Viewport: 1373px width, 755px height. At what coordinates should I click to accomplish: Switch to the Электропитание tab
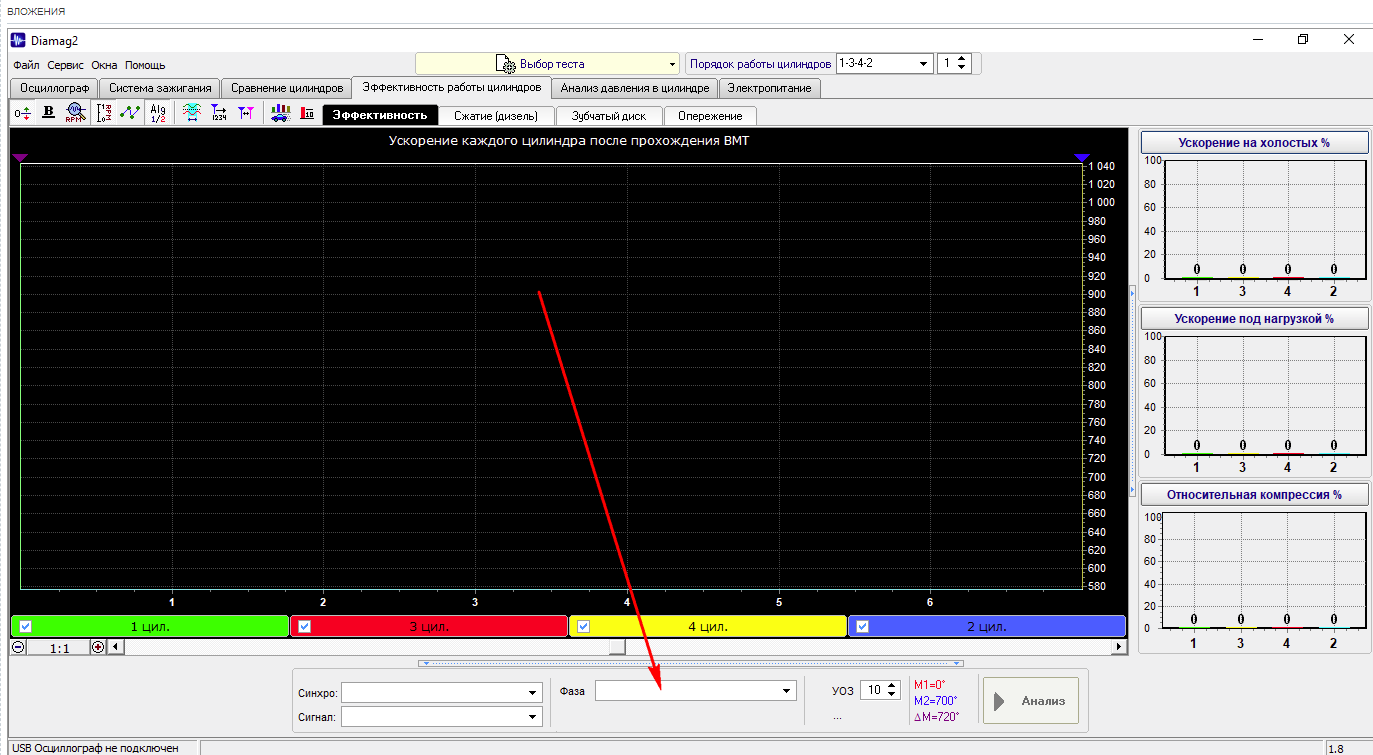tap(770, 88)
